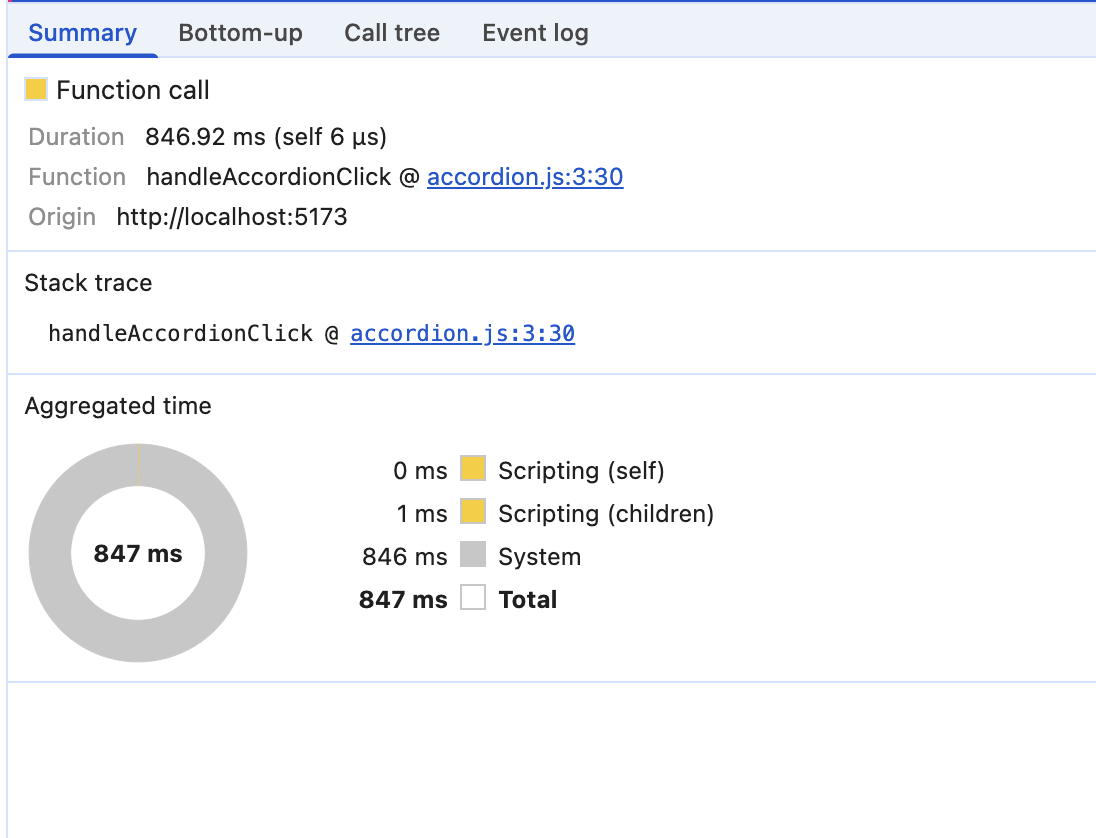The height and width of the screenshot is (838, 1096).
Task: Show the Event log tab
Action: click(535, 33)
